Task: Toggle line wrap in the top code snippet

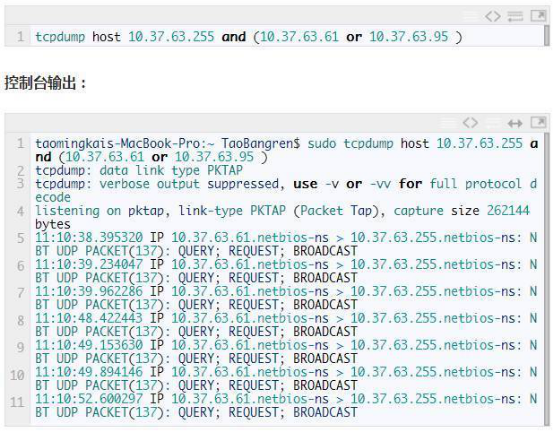Action: 515,16
